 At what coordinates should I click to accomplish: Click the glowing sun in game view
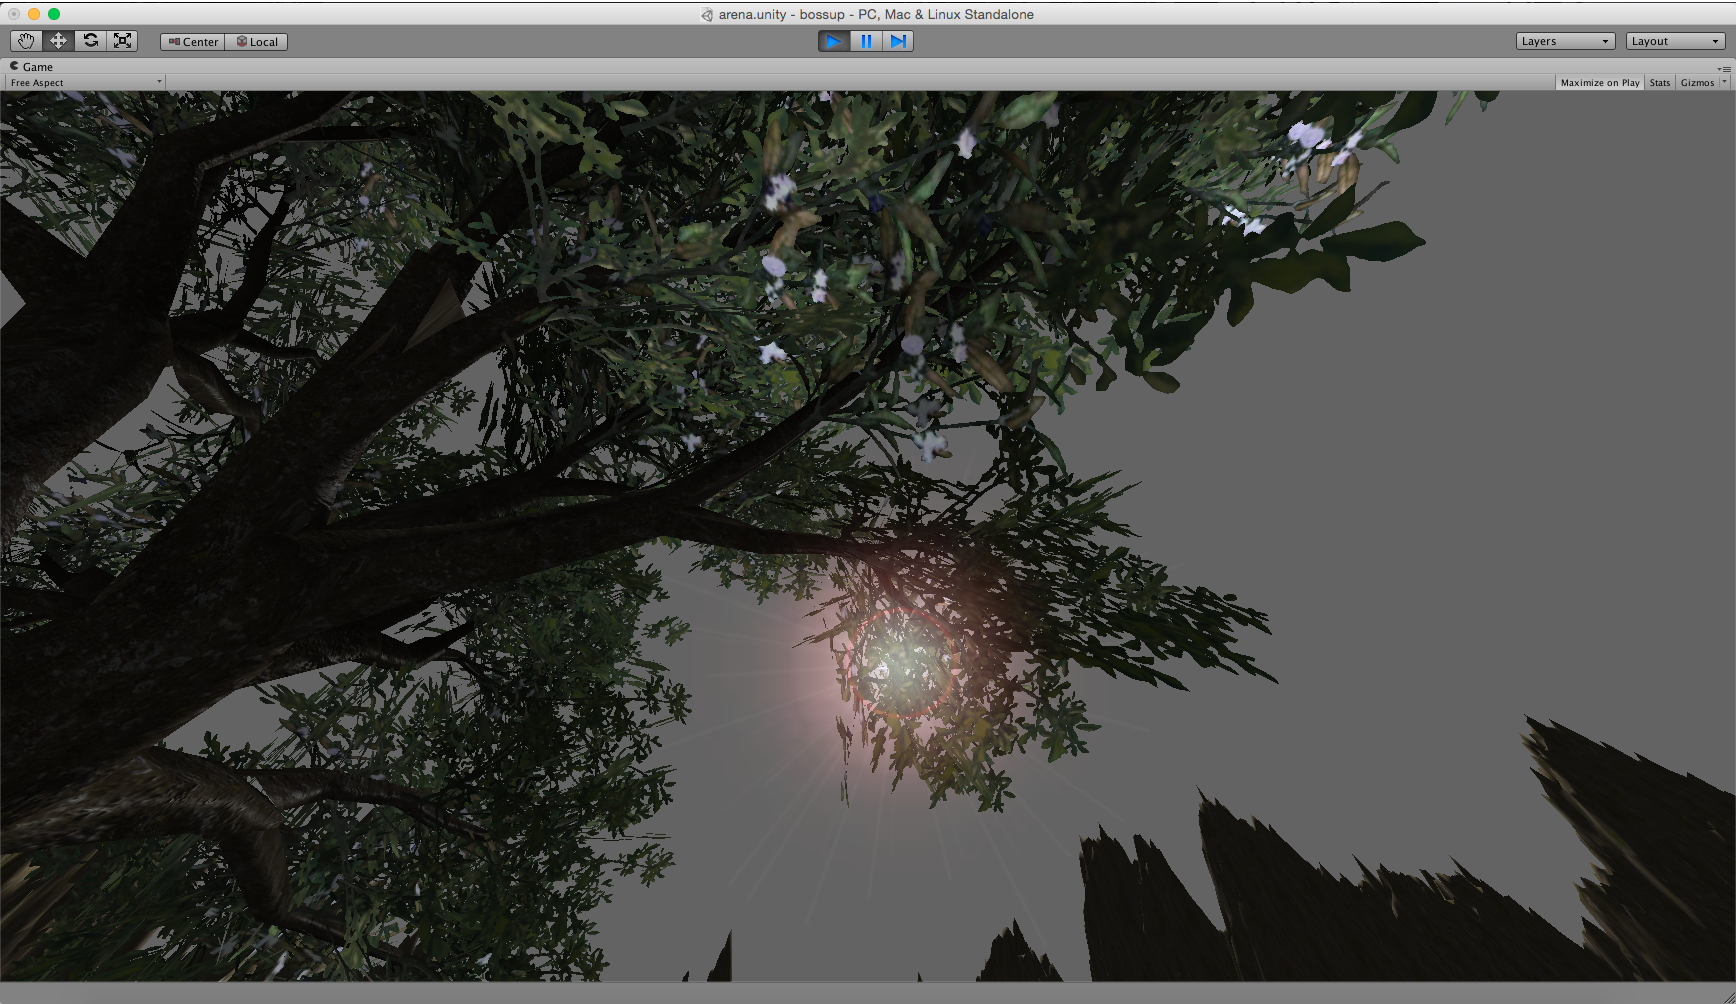[x=904, y=662]
